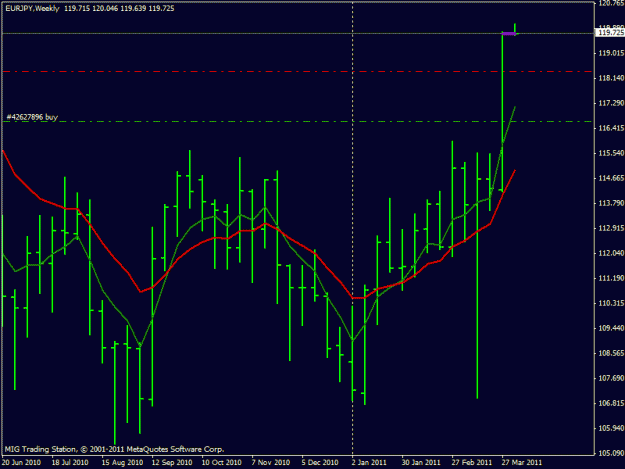Screen dimensions: 625x469
Task: Click the 119.015 price scale value
Action: coord(611,53)
